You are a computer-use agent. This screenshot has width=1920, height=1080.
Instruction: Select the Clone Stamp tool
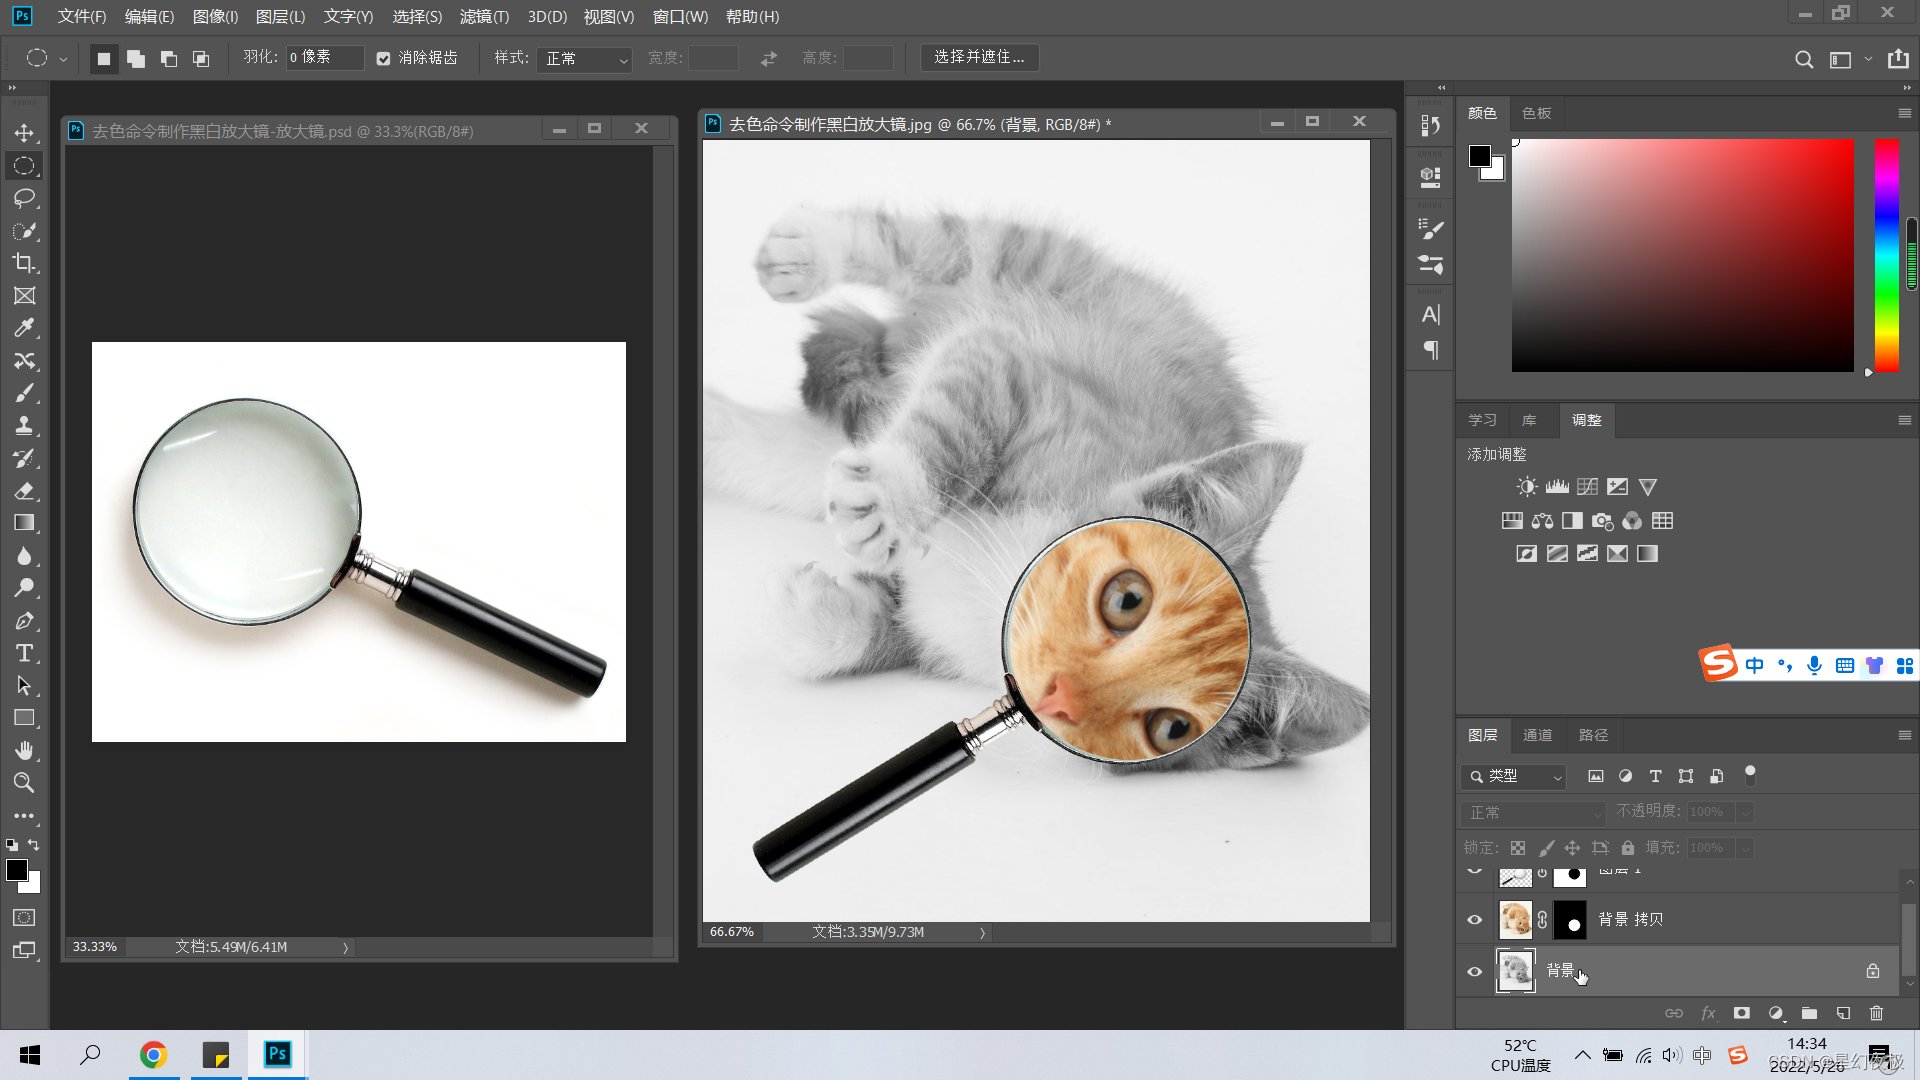[x=24, y=425]
